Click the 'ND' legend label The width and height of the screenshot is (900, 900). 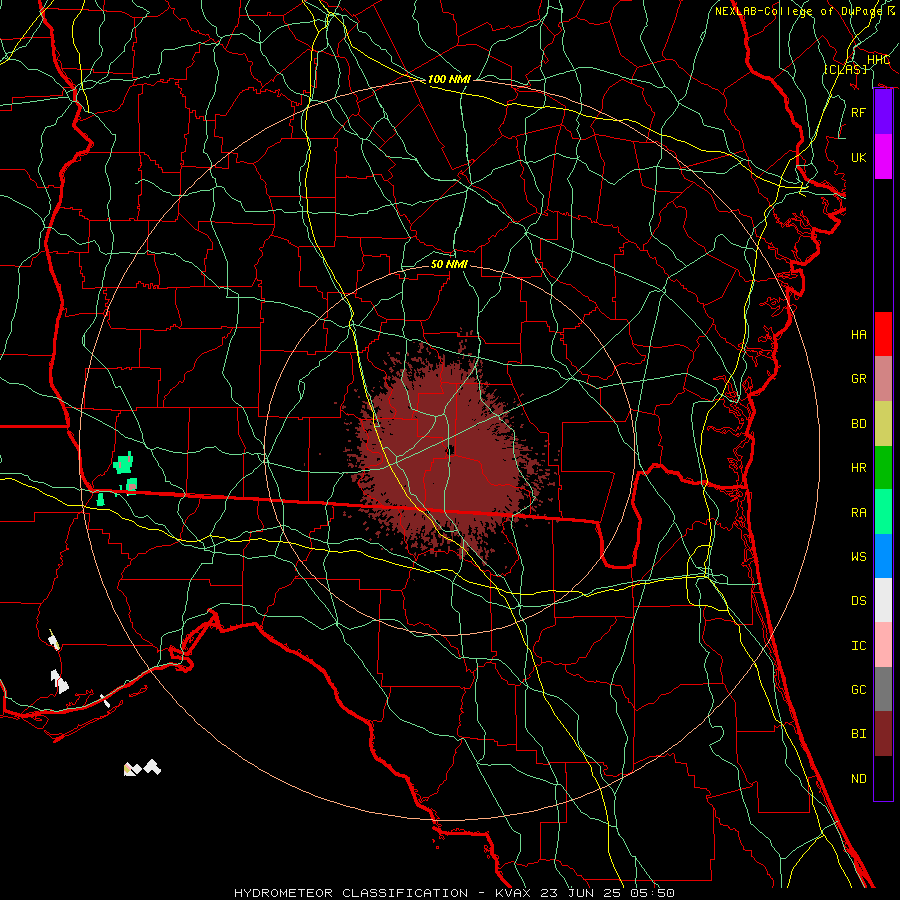(x=858, y=779)
